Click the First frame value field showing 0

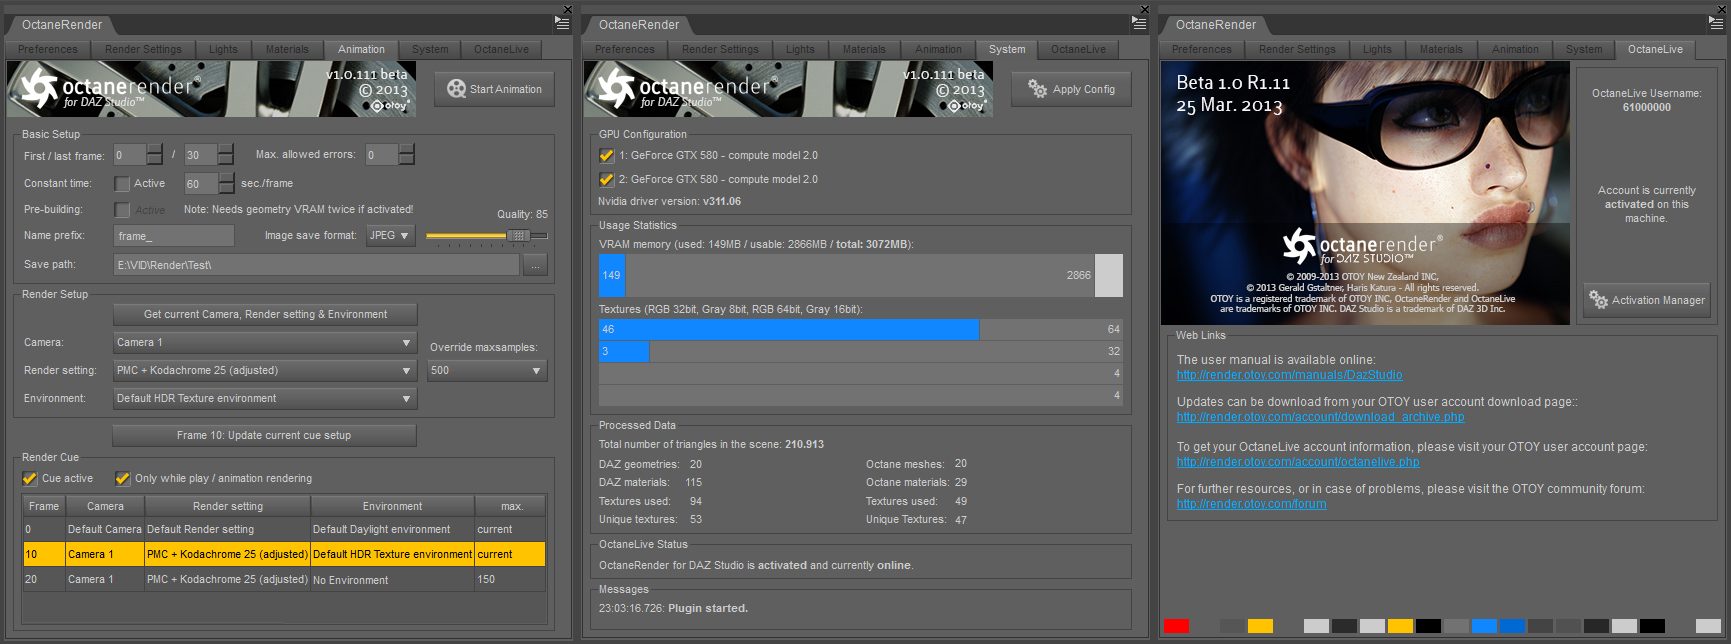(130, 155)
